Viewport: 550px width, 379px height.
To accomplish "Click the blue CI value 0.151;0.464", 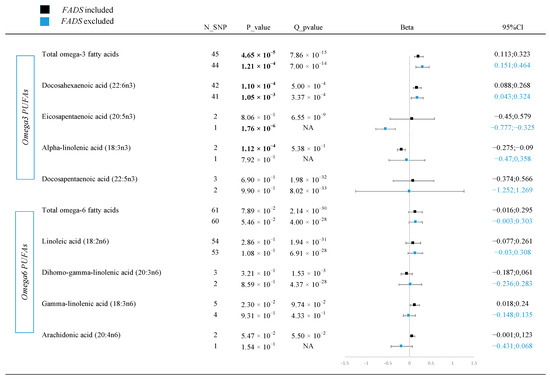I will tap(512, 65).
